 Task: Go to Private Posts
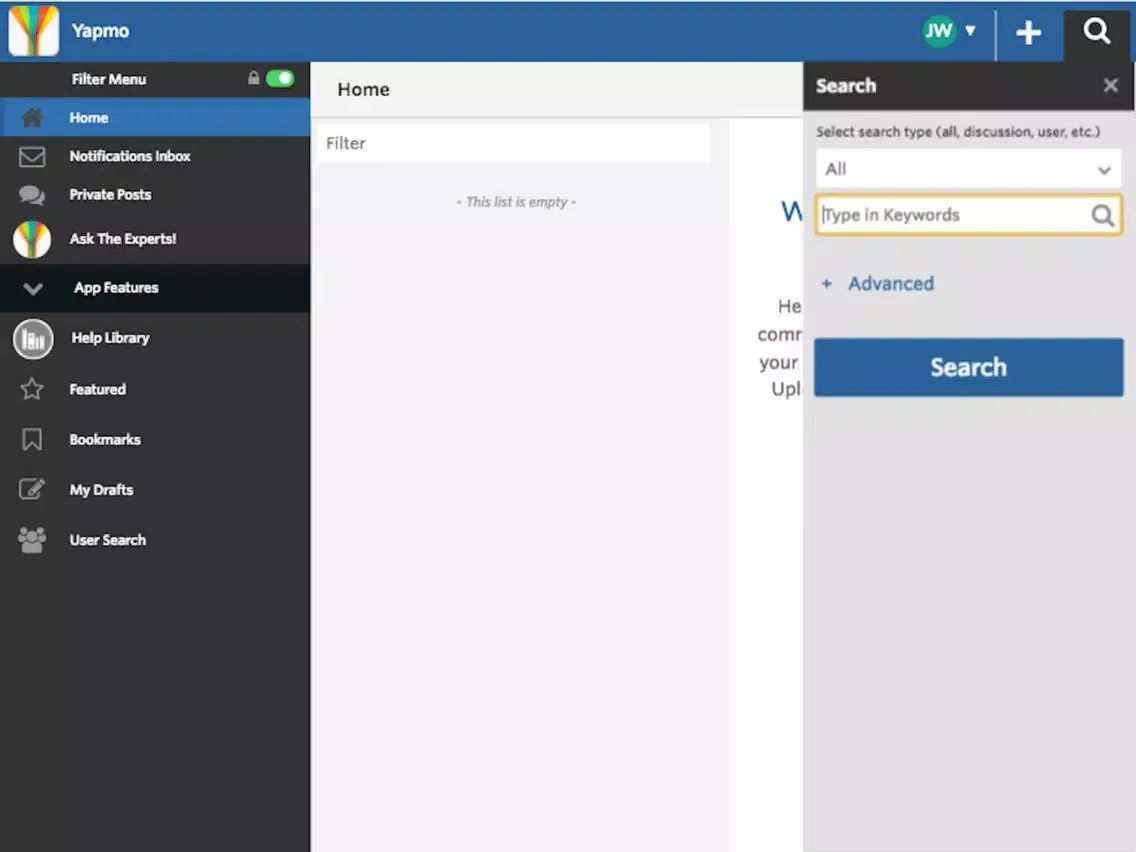pos(155,195)
